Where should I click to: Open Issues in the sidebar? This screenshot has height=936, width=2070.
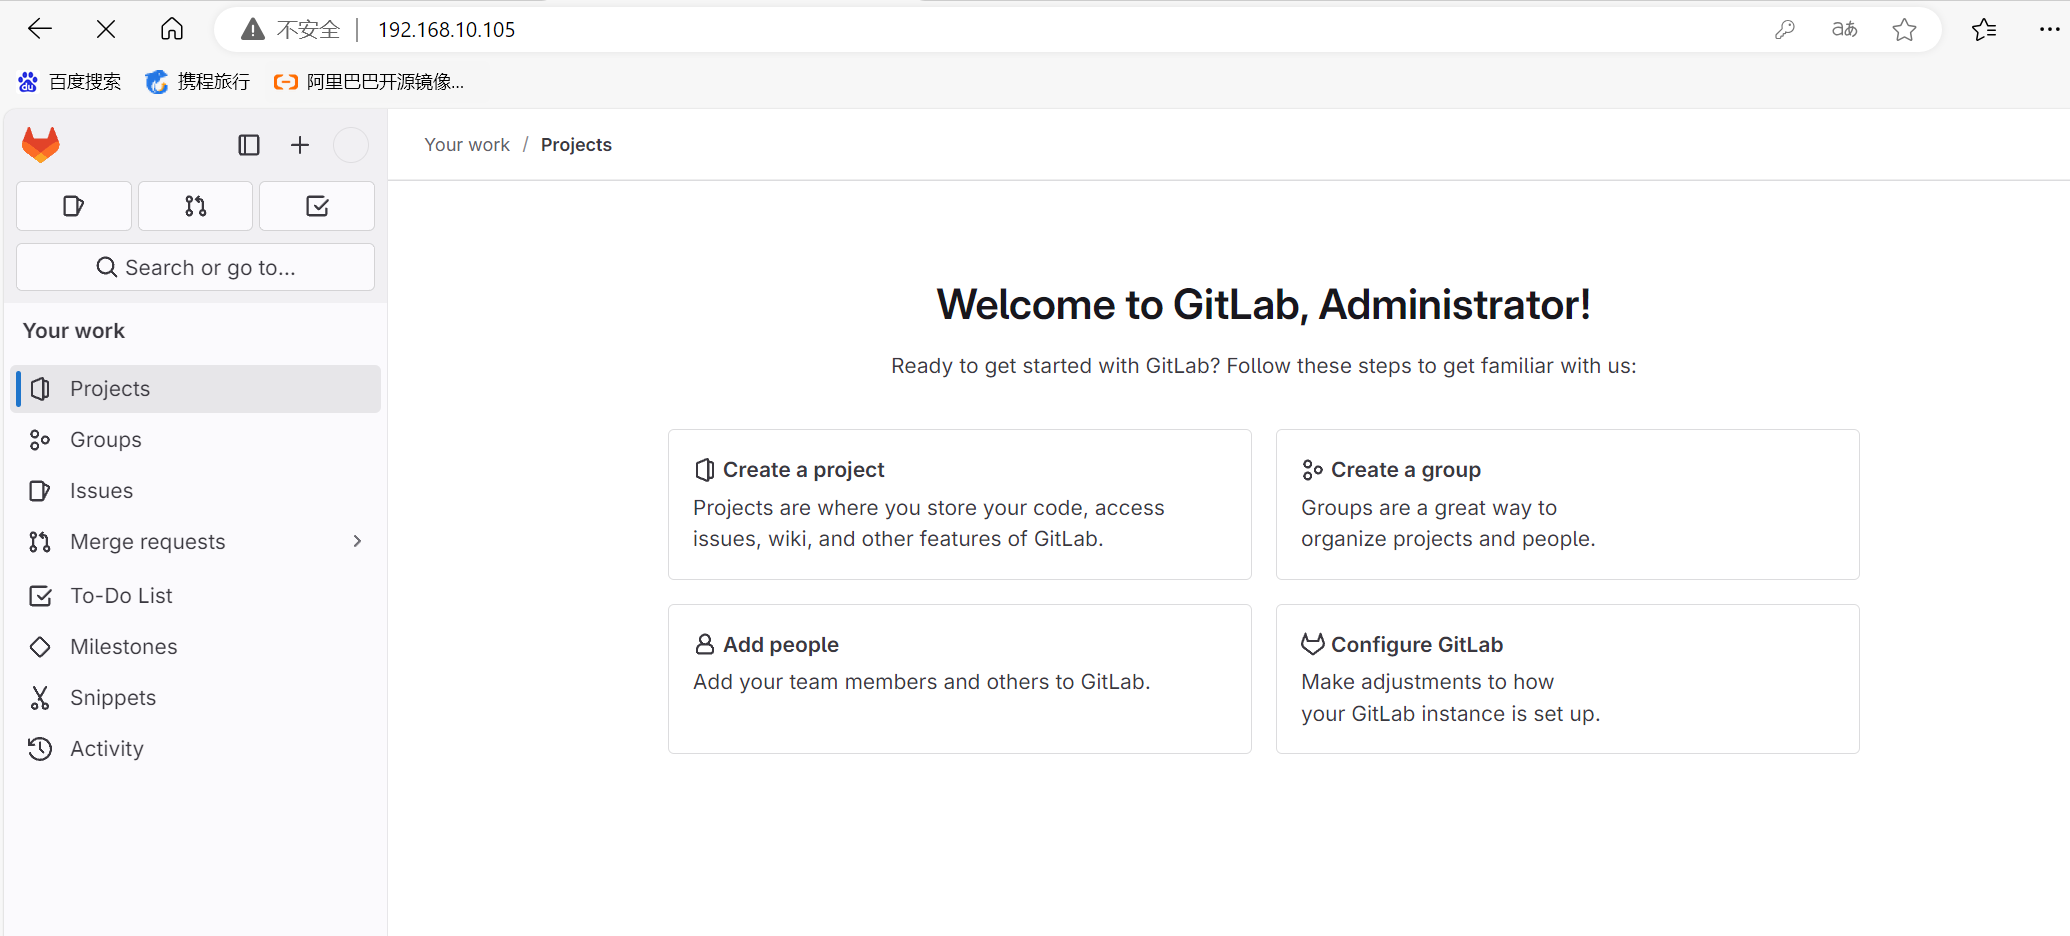(196, 491)
